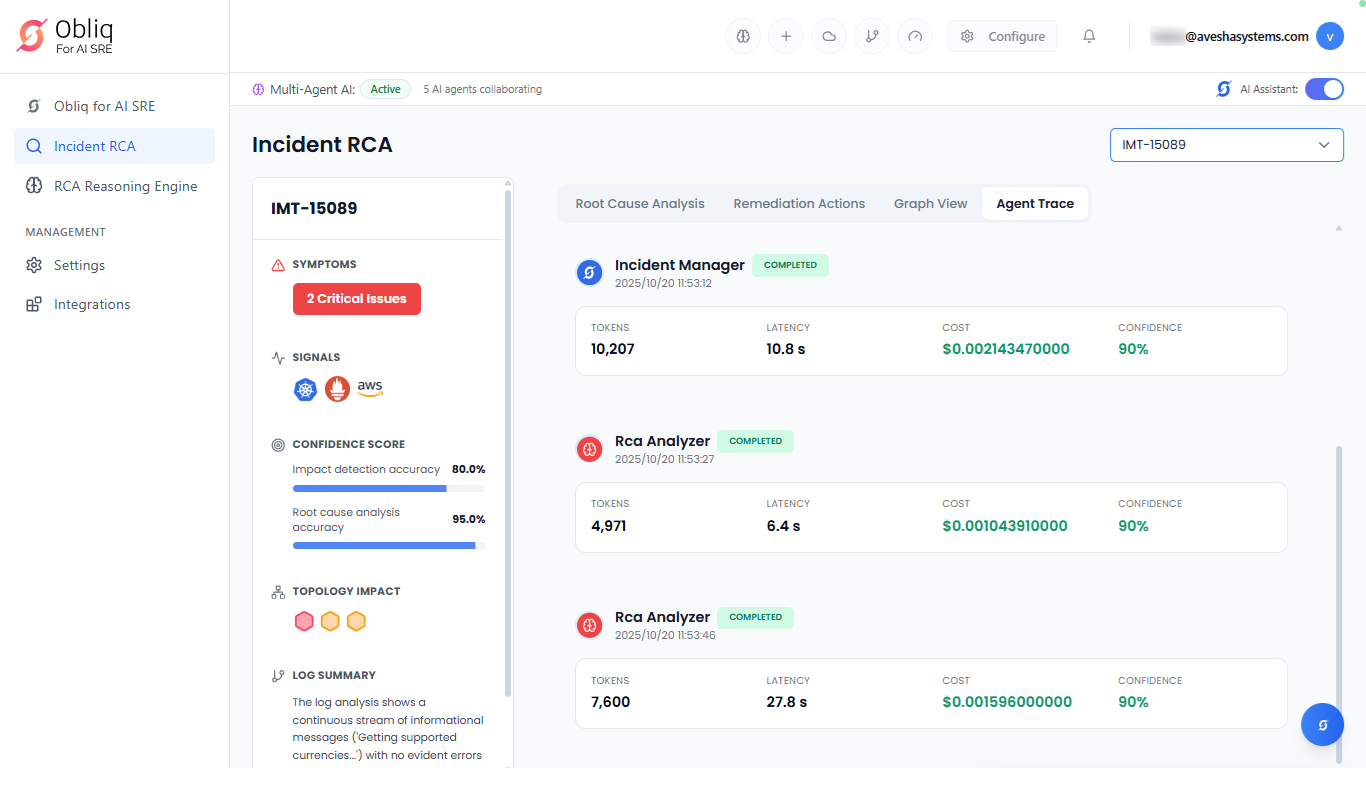The height and width of the screenshot is (787, 1366).
Task: Click the plus icon in top toolbar
Action: [x=786, y=36]
